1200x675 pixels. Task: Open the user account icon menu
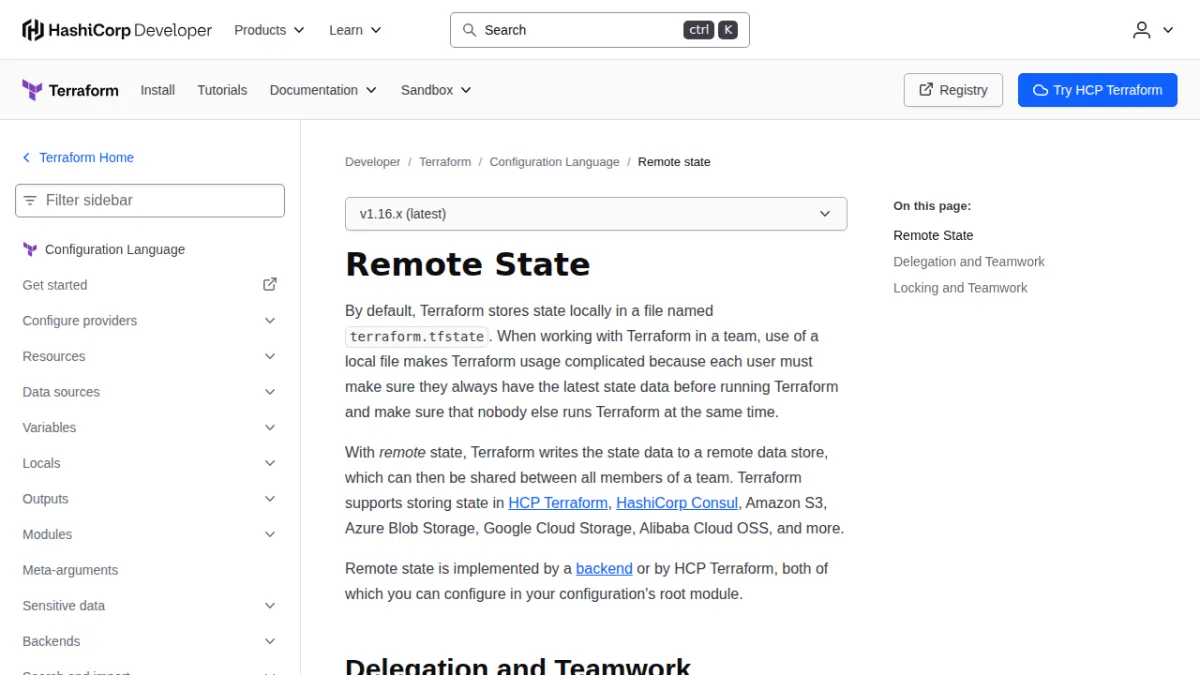[1153, 30]
